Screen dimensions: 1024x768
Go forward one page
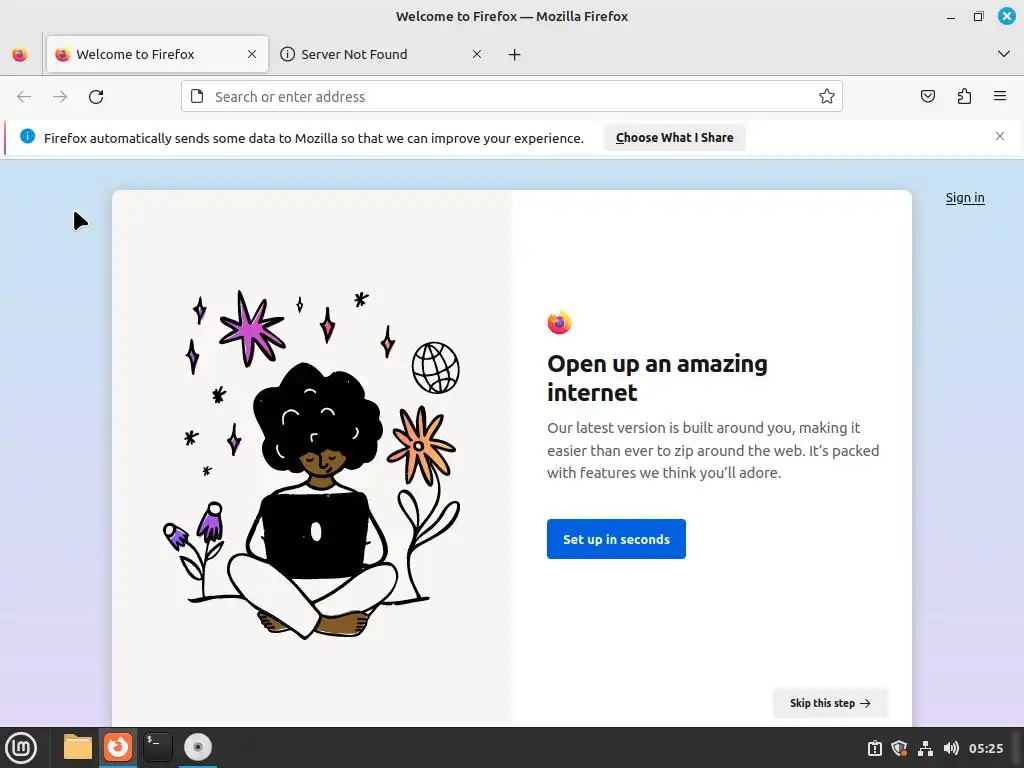tap(60, 97)
